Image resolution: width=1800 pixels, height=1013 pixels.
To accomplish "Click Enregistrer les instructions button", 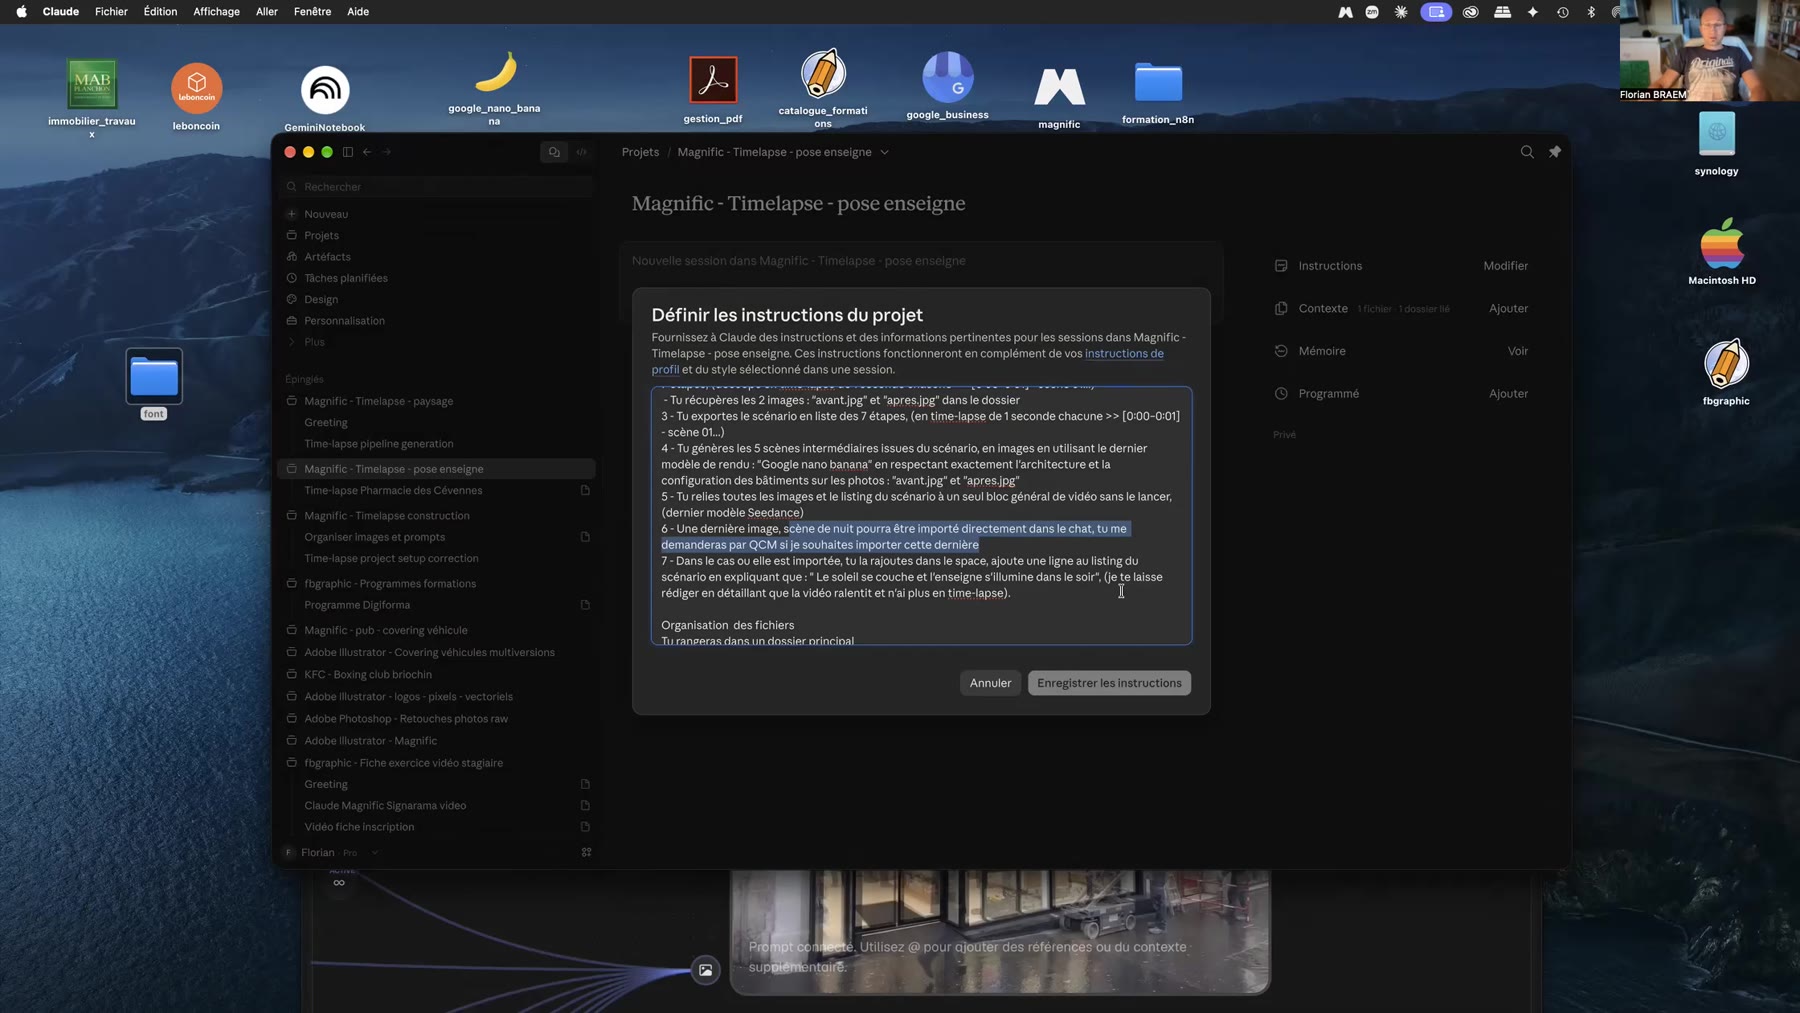I will pyautogui.click(x=1109, y=683).
